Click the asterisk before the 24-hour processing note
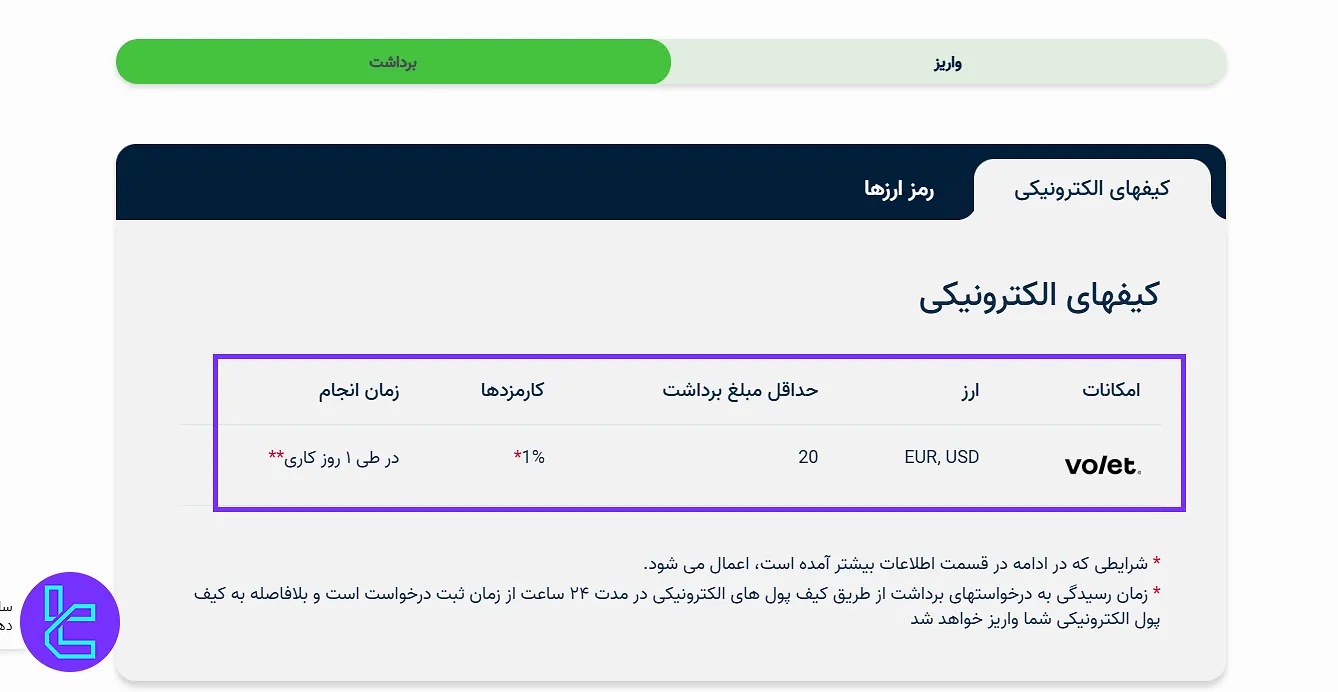Viewport: 1338px width, 692px height. pos(1157,592)
